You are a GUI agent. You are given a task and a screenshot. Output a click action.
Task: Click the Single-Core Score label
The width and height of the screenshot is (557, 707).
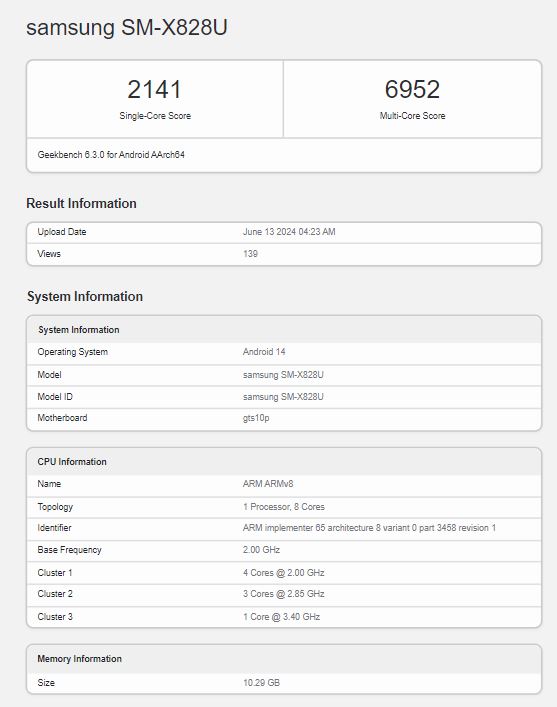(155, 116)
